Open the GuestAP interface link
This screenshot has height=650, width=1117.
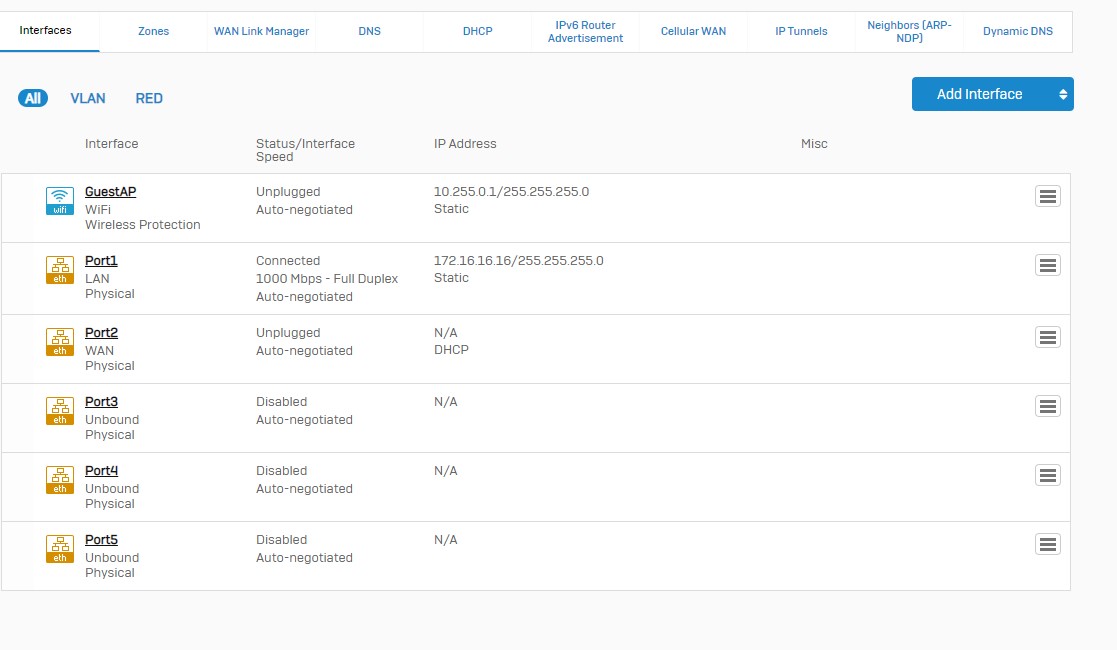click(x=110, y=192)
